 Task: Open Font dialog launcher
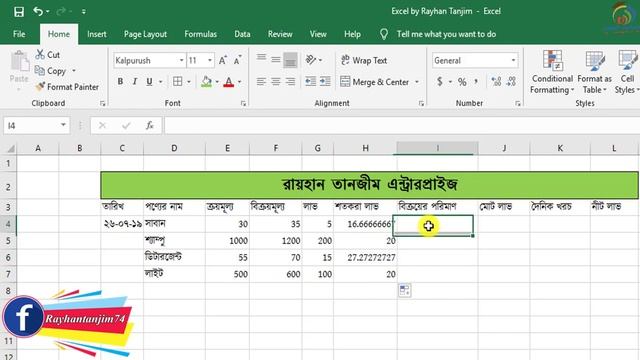point(243,104)
